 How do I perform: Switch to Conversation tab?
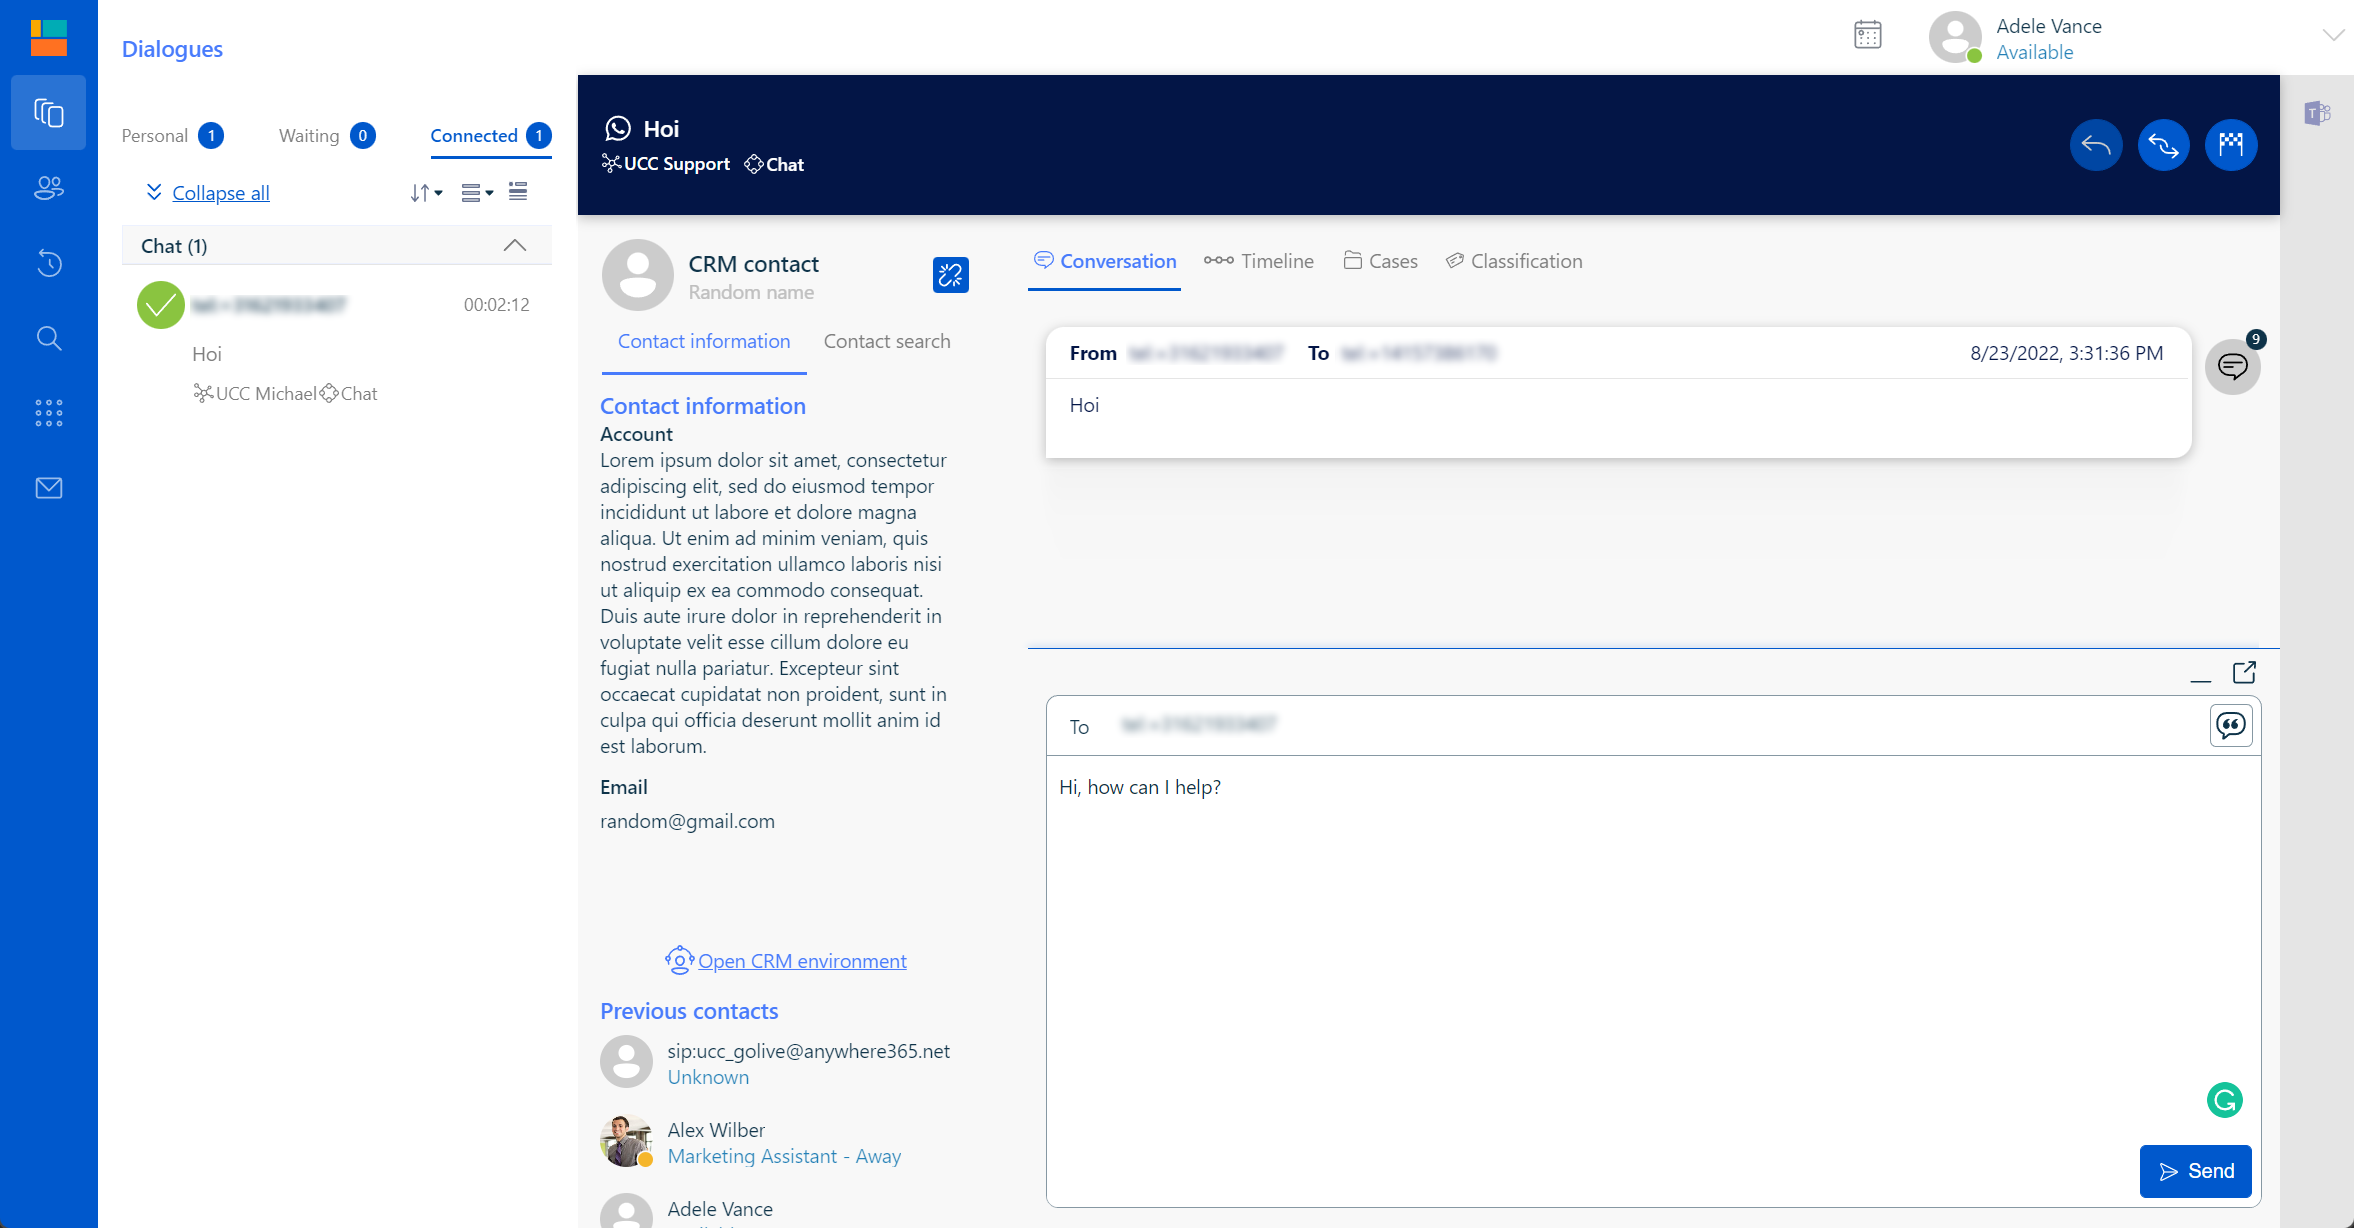[x=1104, y=261]
